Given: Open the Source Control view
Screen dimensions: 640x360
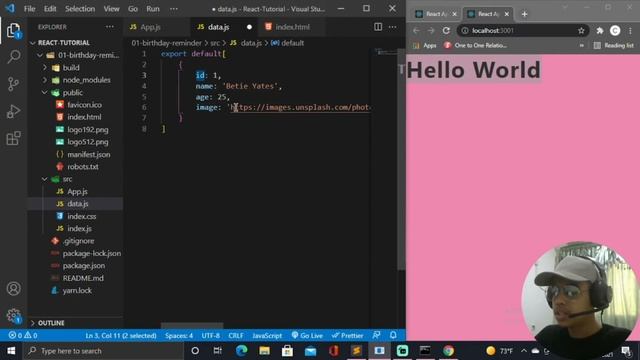Looking at the screenshot, I should tap(13, 84).
